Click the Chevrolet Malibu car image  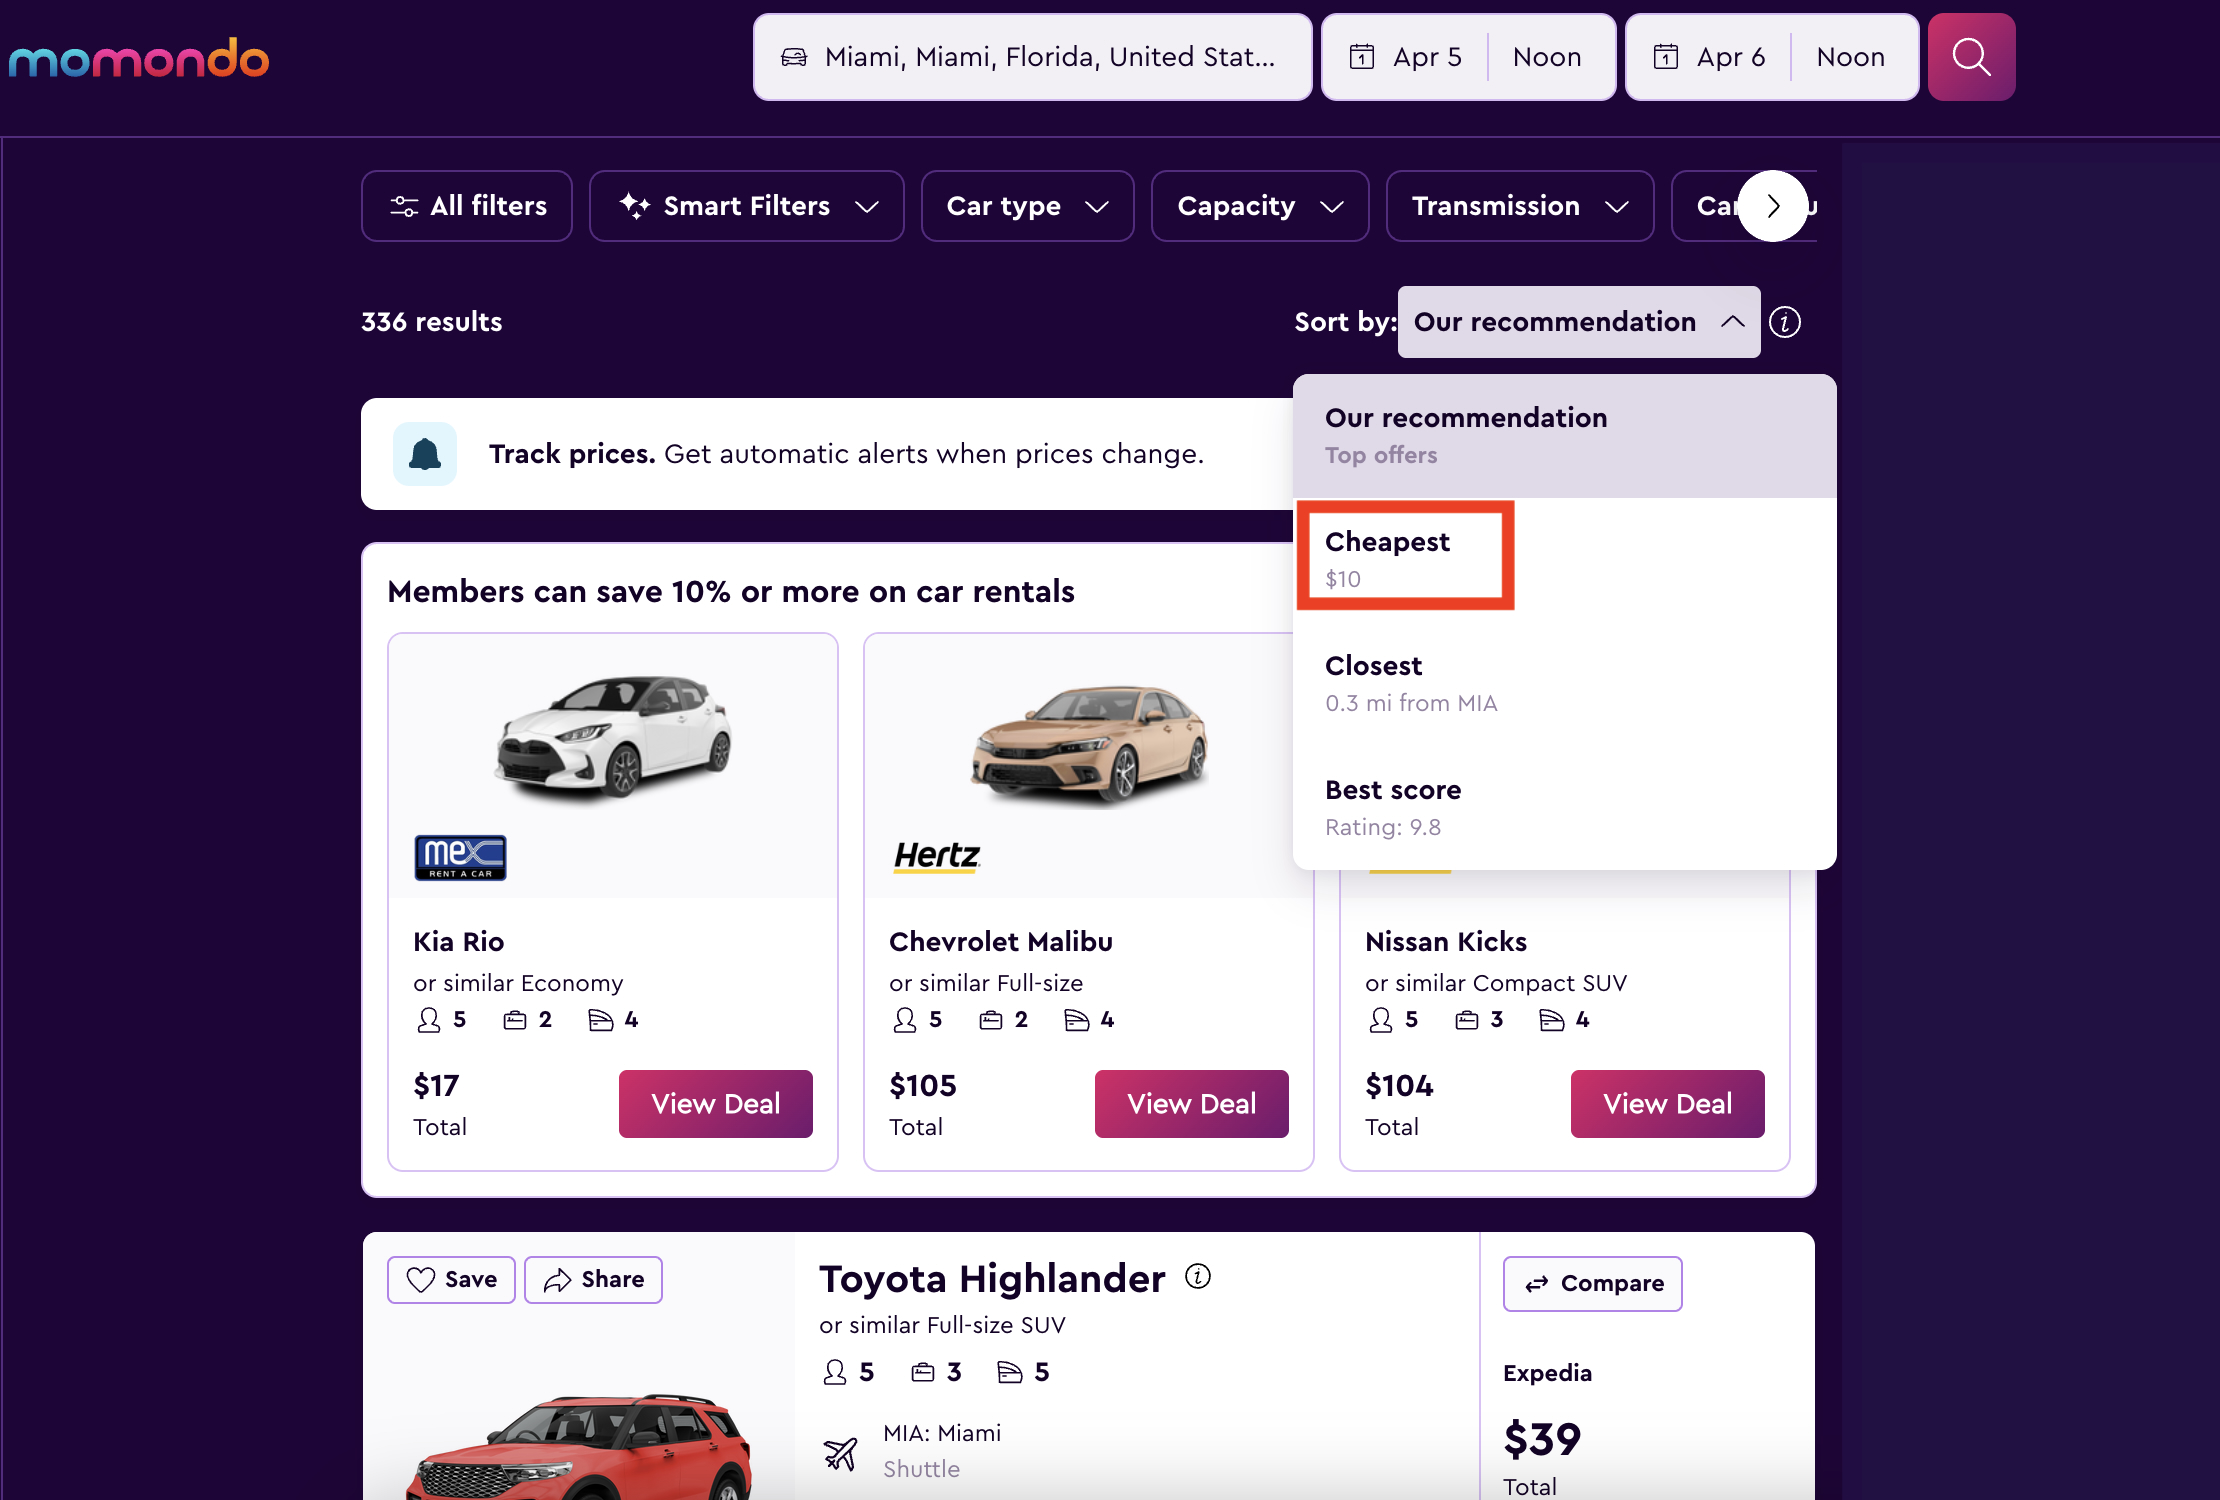click(x=1089, y=744)
